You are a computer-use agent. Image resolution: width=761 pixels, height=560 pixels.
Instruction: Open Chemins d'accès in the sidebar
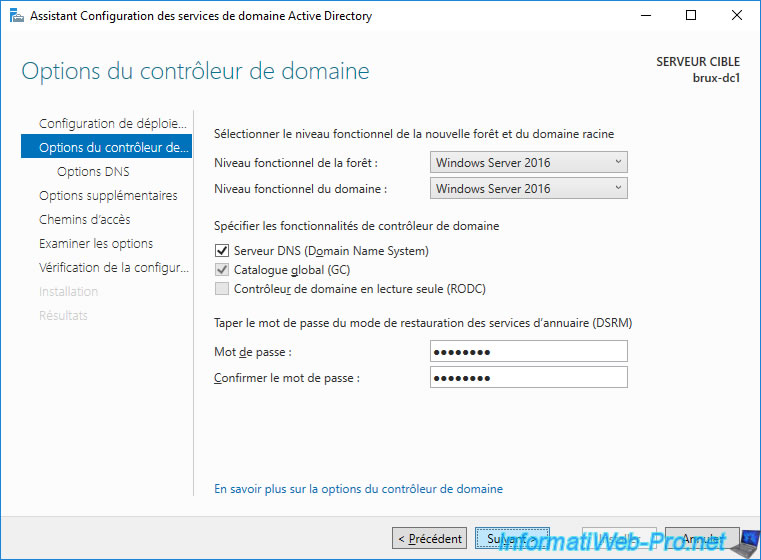[x=84, y=219]
